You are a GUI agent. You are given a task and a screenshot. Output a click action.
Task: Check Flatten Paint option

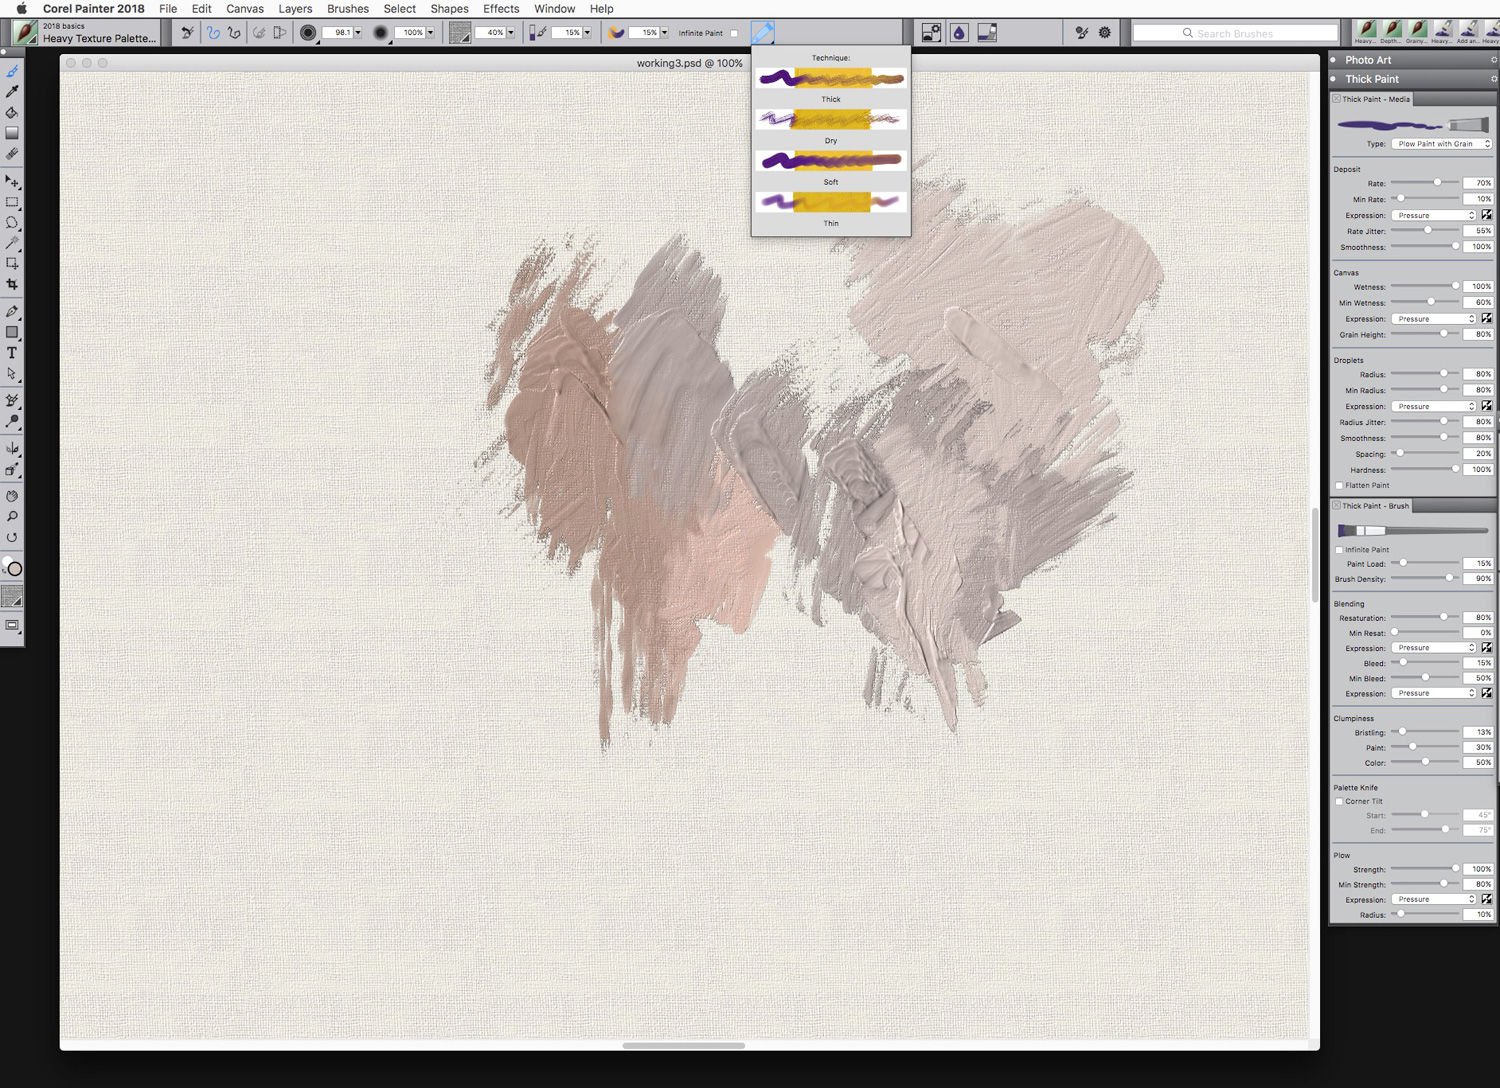point(1339,486)
